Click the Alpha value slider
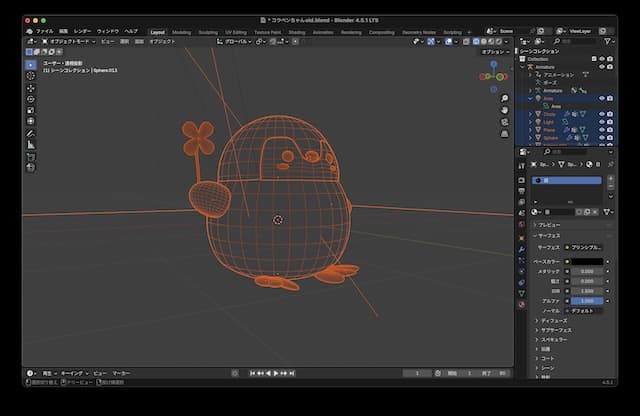Image resolution: width=640 pixels, height=416 pixels. 587,301
